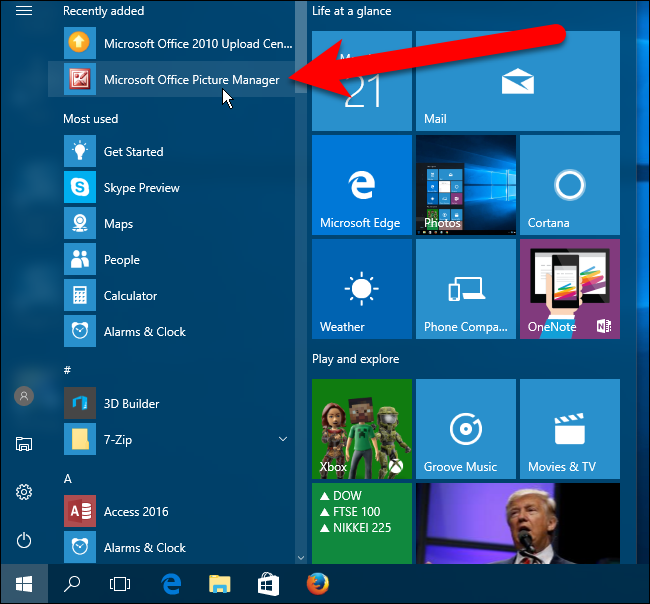Click the 'Life at a glance' group title

tap(352, 11)
